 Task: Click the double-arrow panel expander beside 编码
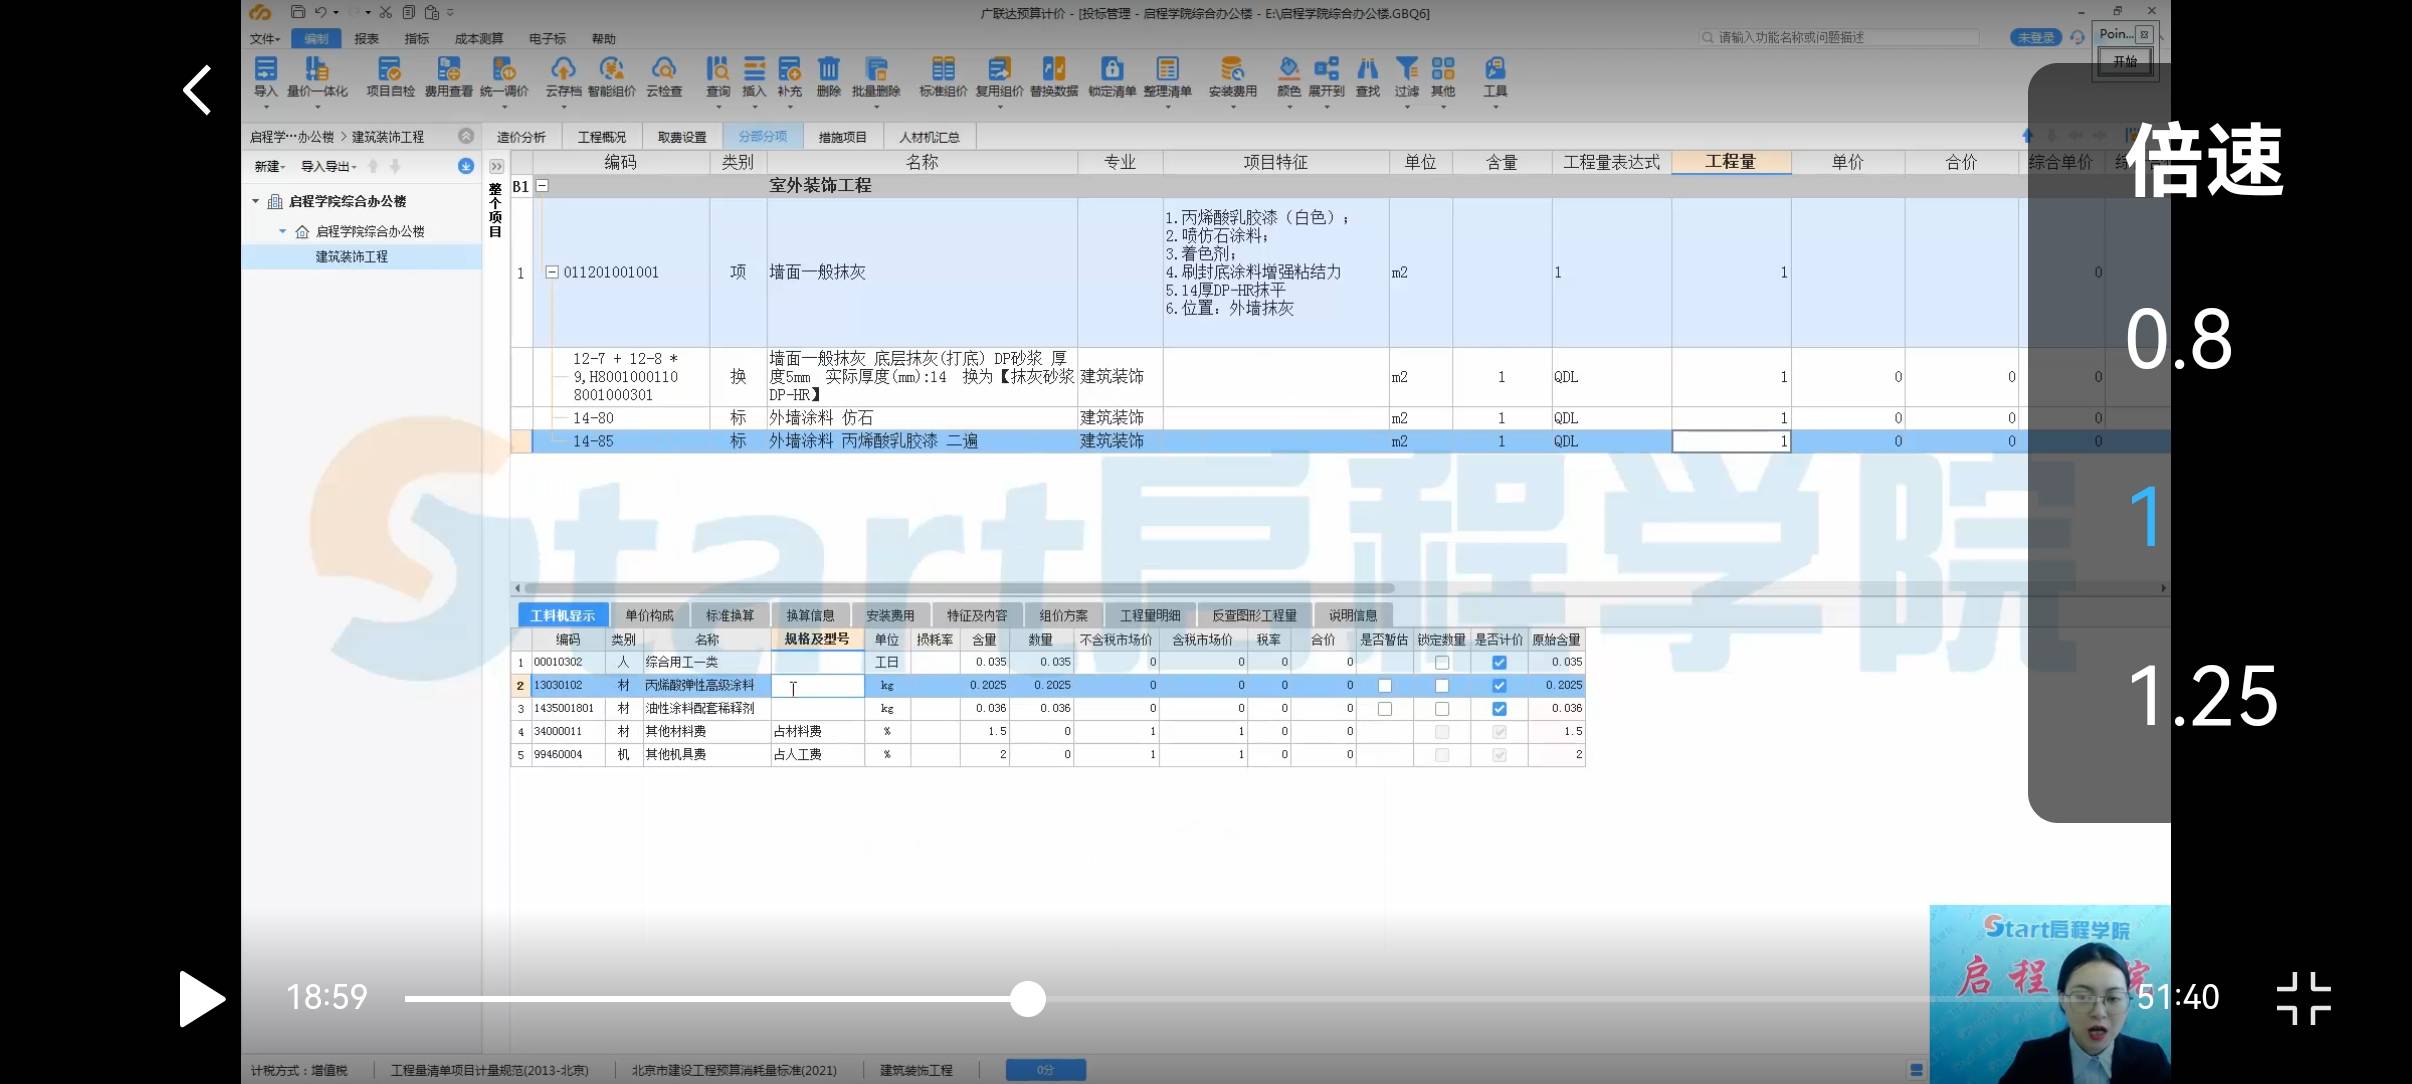pyautogui.click(x=496, y=166)
